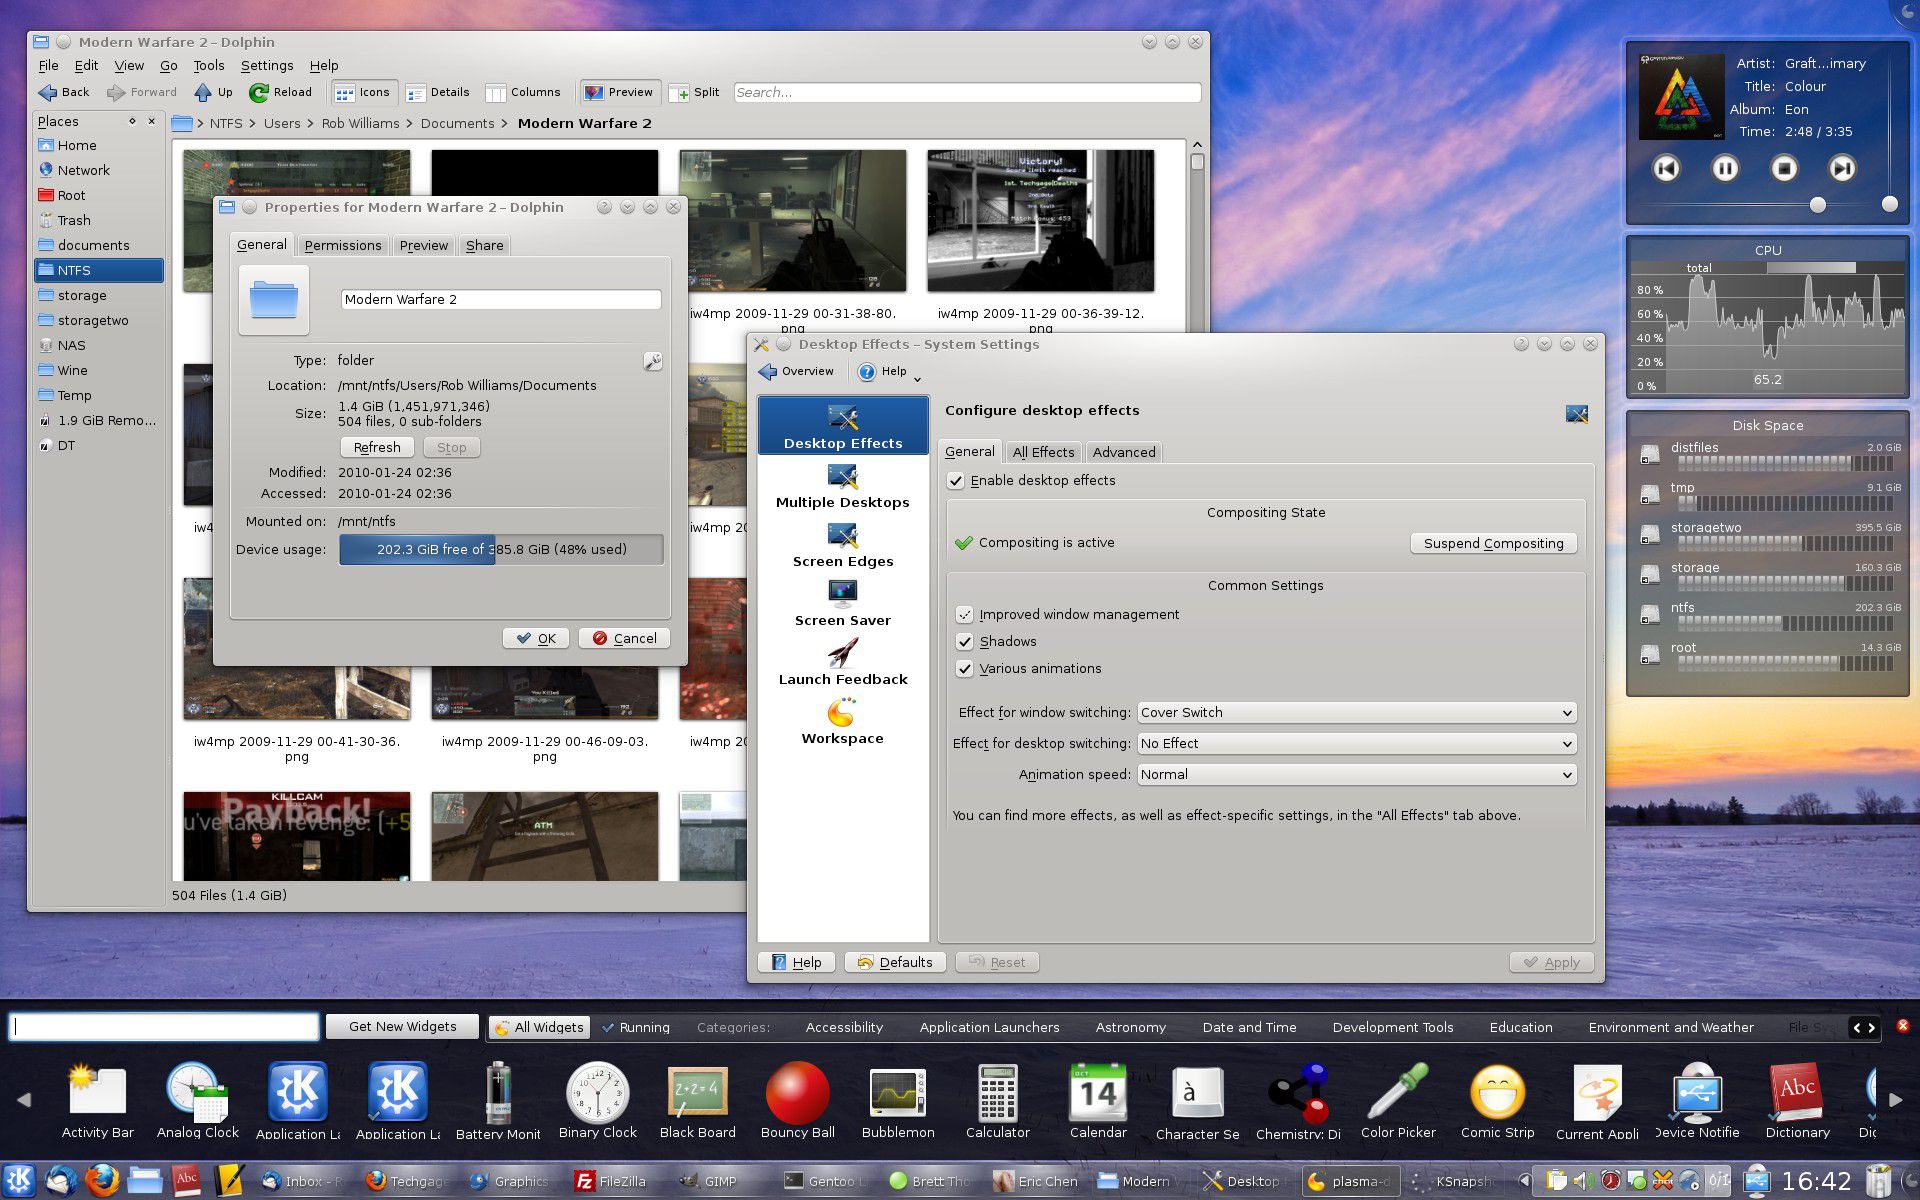
Task: Stop playback in music widget
Action: click(1784, 168)
